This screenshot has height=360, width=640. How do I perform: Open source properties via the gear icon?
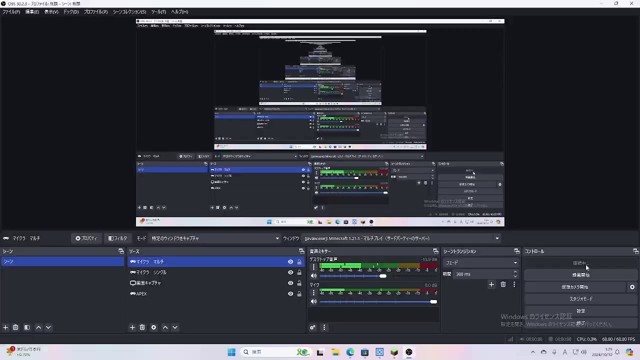tap(154, 327)
